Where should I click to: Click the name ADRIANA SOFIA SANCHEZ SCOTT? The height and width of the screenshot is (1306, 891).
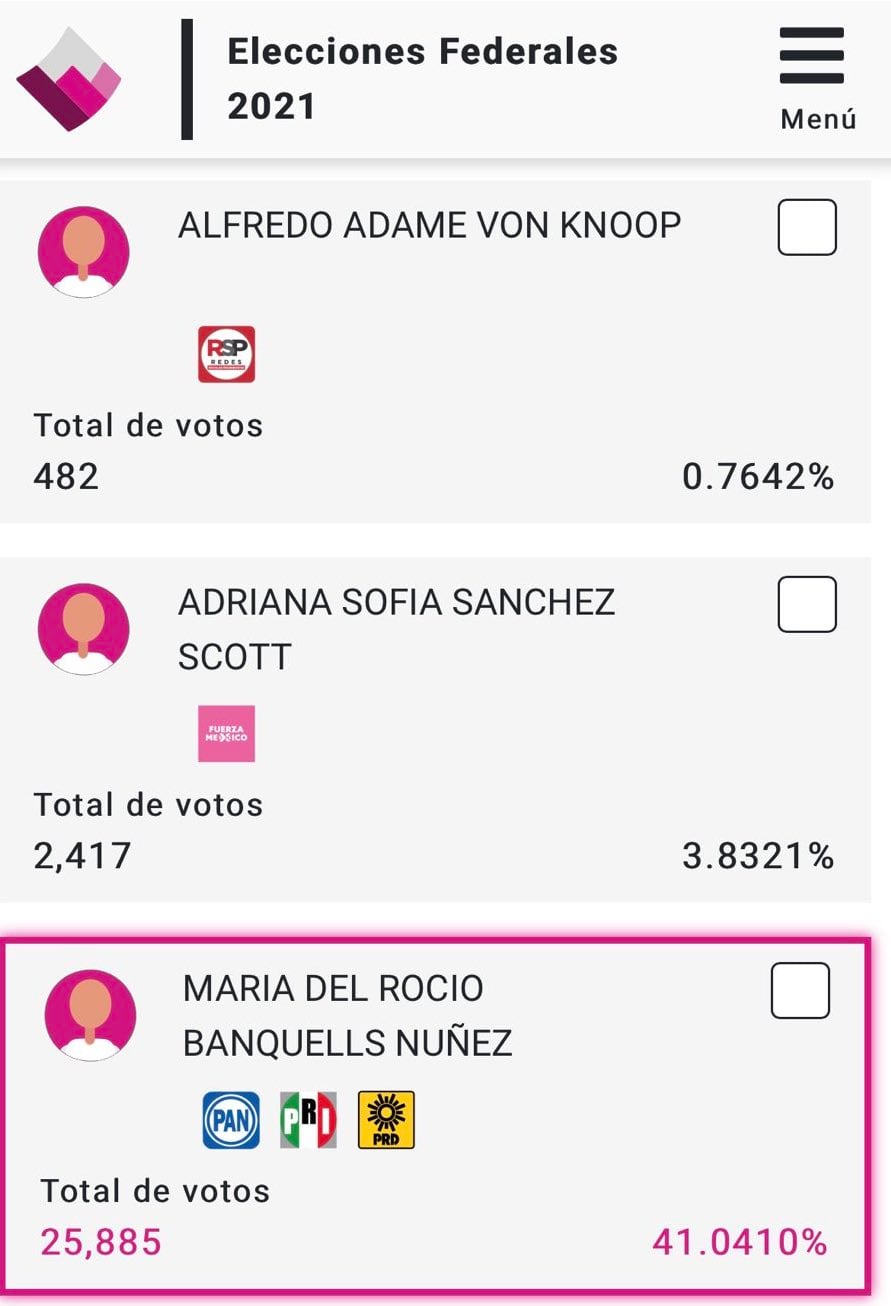click(396, 629)
